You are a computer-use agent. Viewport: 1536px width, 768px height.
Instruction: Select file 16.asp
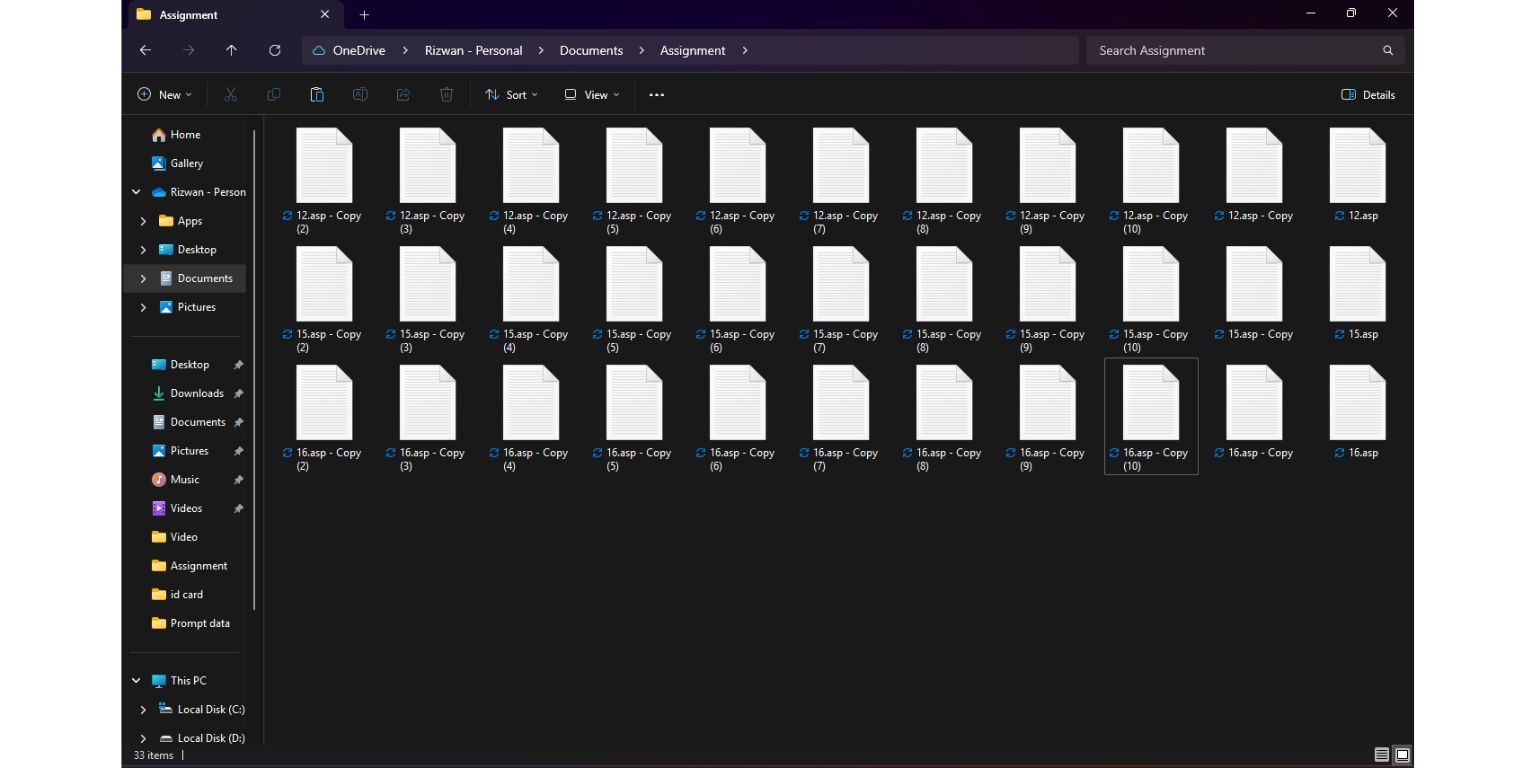[x=1357, y=413]
